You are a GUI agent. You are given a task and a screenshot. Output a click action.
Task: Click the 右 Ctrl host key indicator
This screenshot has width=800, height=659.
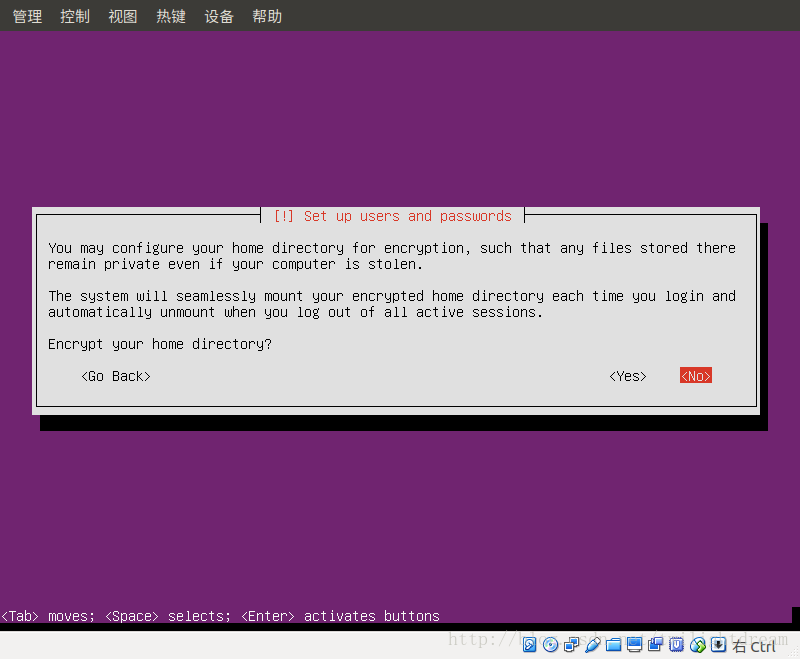pos(753,645)
